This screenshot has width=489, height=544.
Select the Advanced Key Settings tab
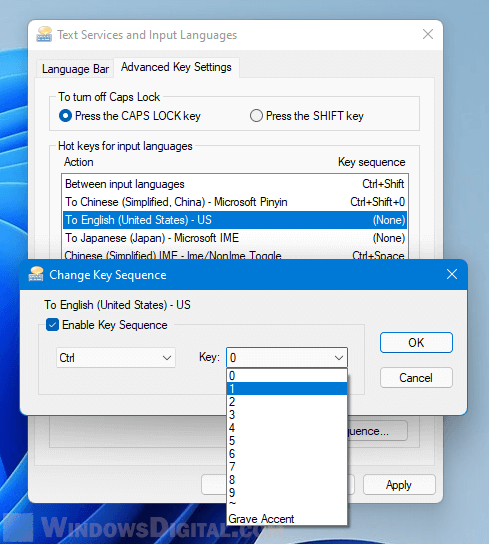(176, 67)
